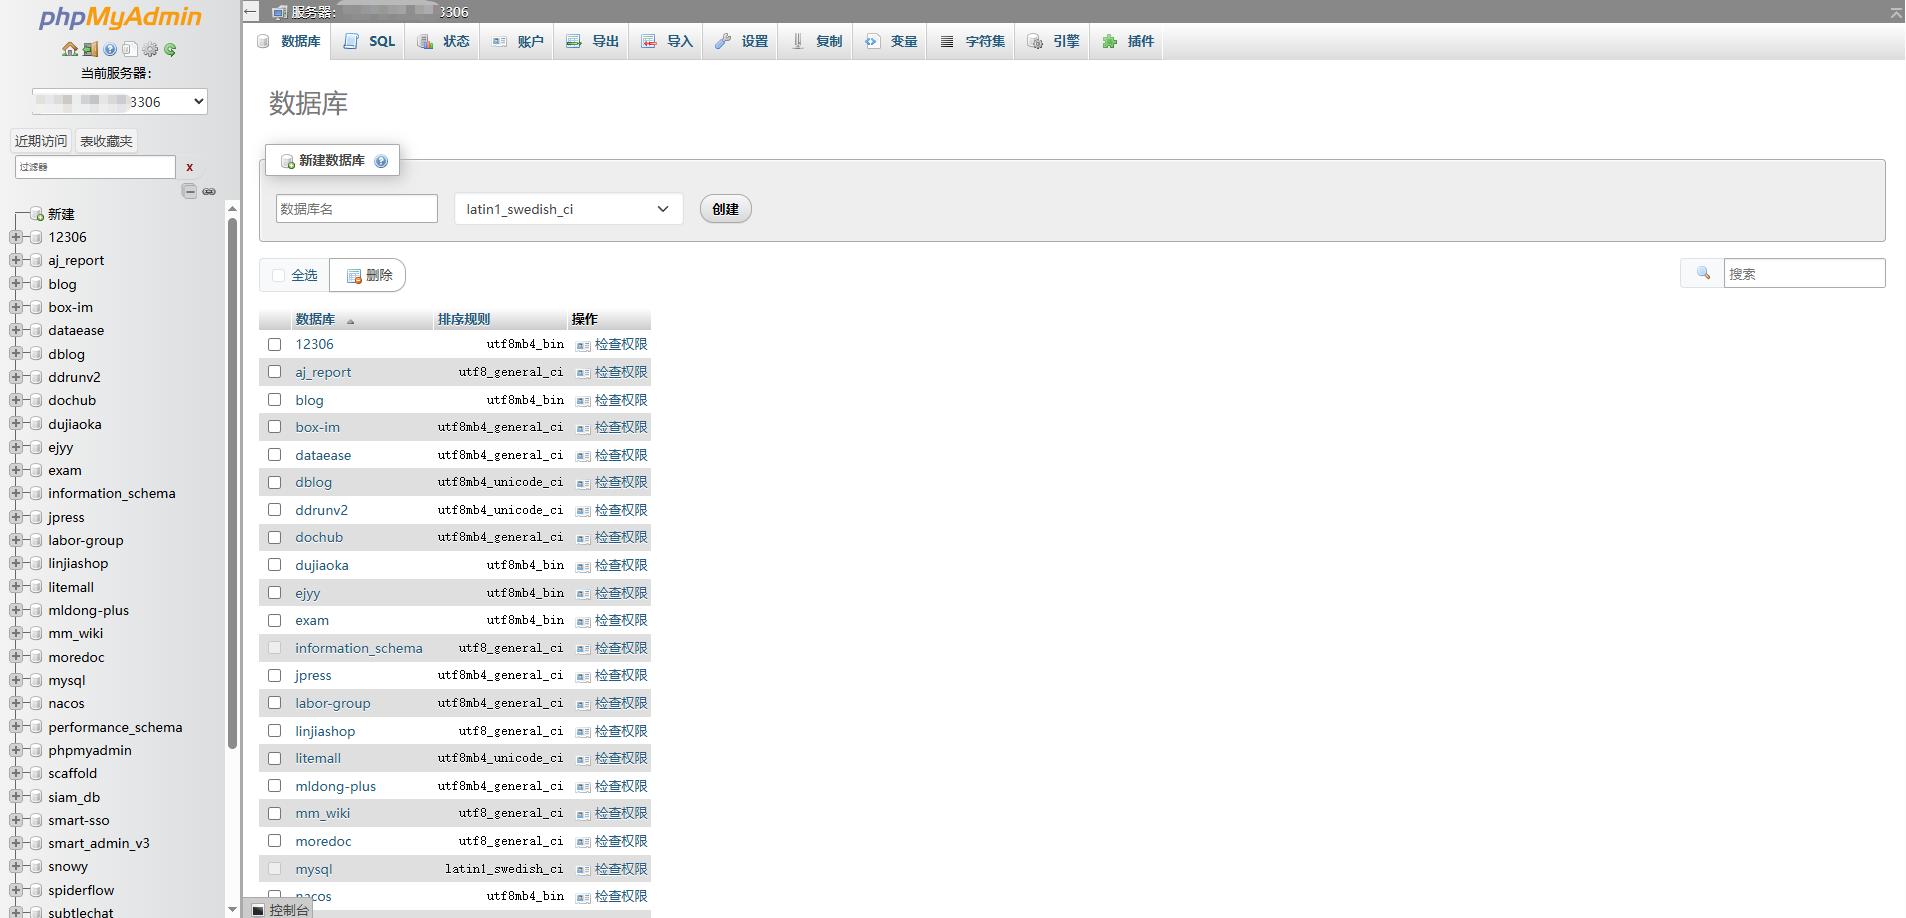Enable the 全选 select-all checkbox
This screenshot has width=1906, height=918.
[x=278, y=275]
